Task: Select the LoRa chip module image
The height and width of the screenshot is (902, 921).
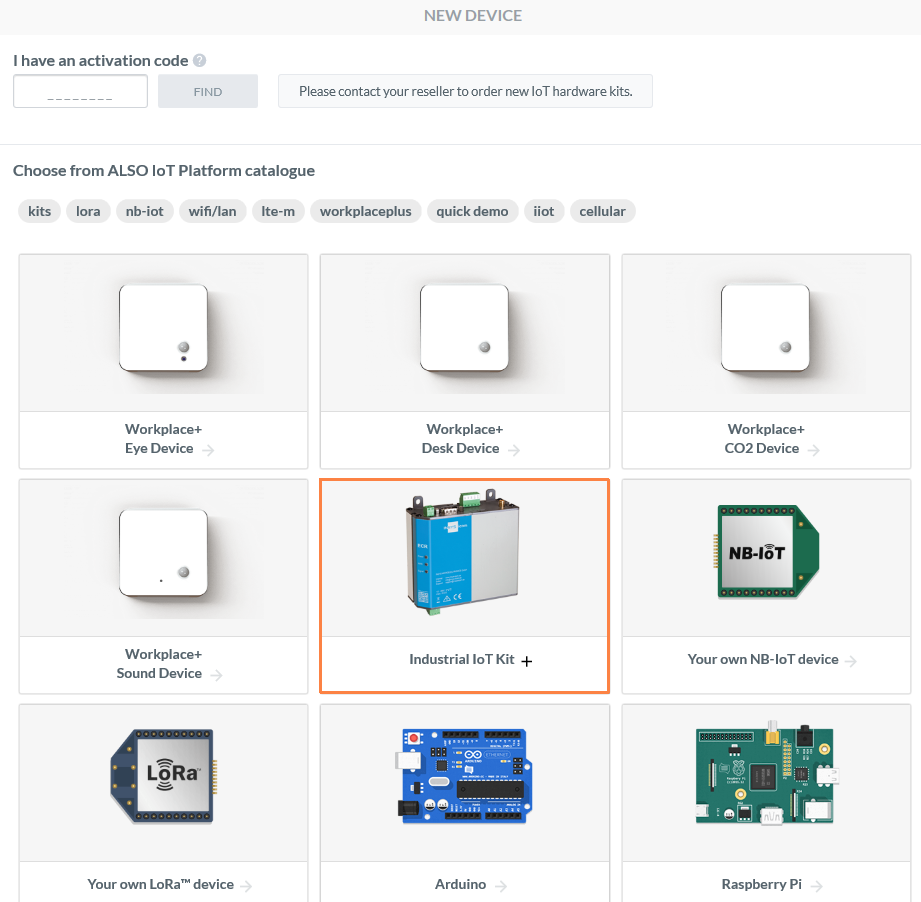Action: pyautogui.click(x=163, y=776)
